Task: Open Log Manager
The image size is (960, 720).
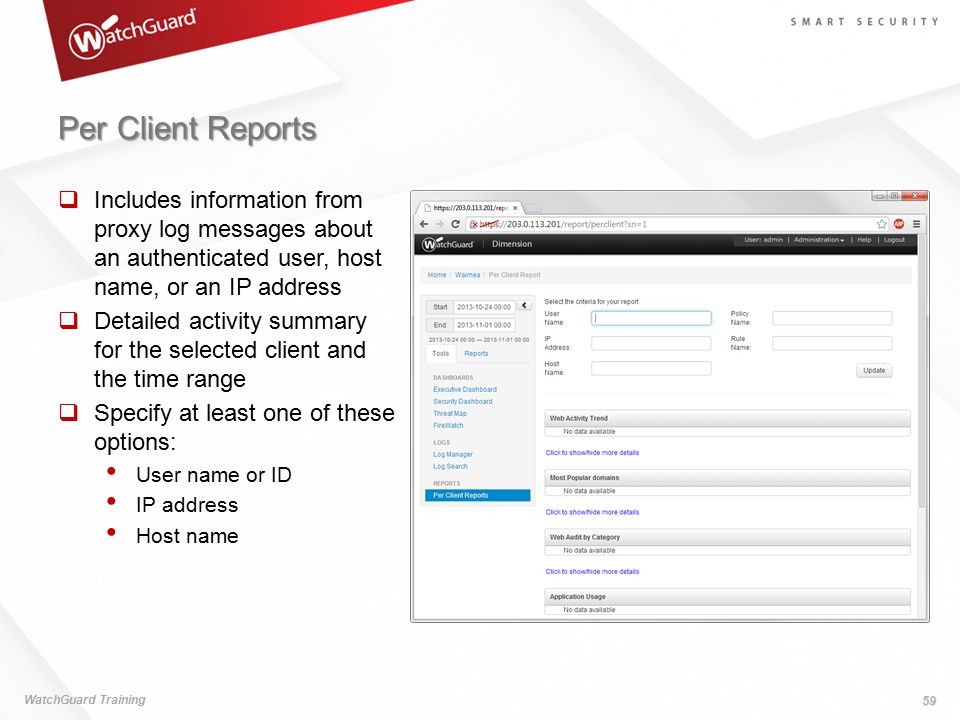Action: 452,454
